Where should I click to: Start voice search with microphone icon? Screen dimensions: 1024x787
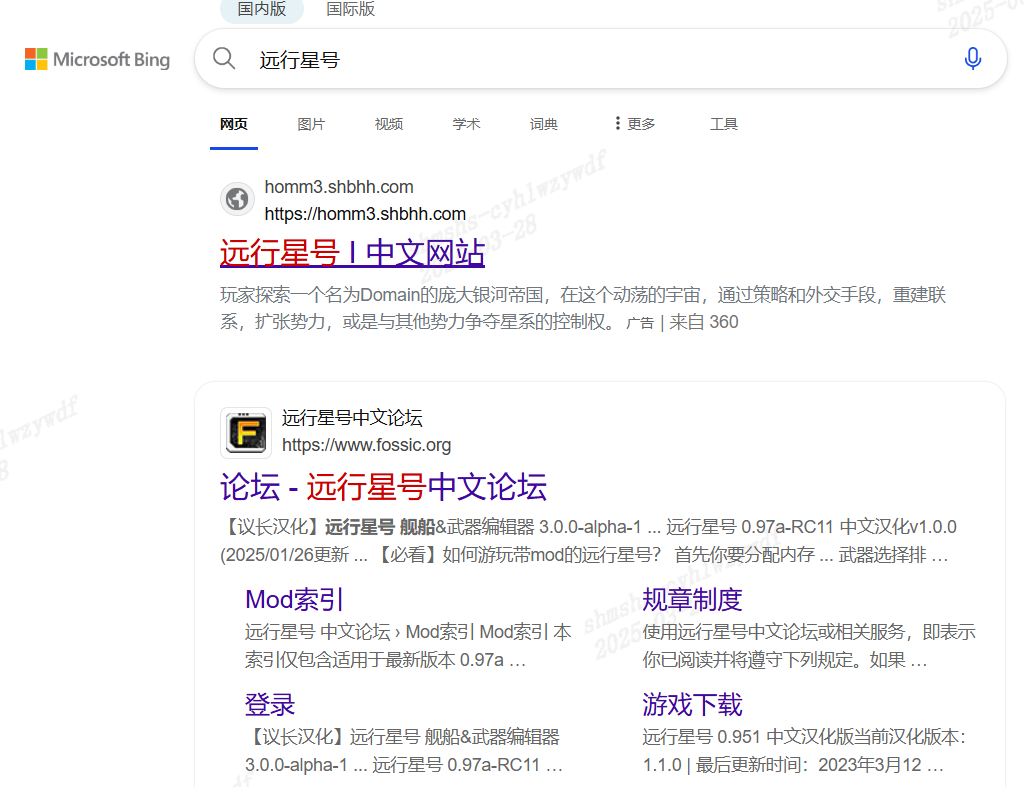pyautogui.click(x=972, y=59)
